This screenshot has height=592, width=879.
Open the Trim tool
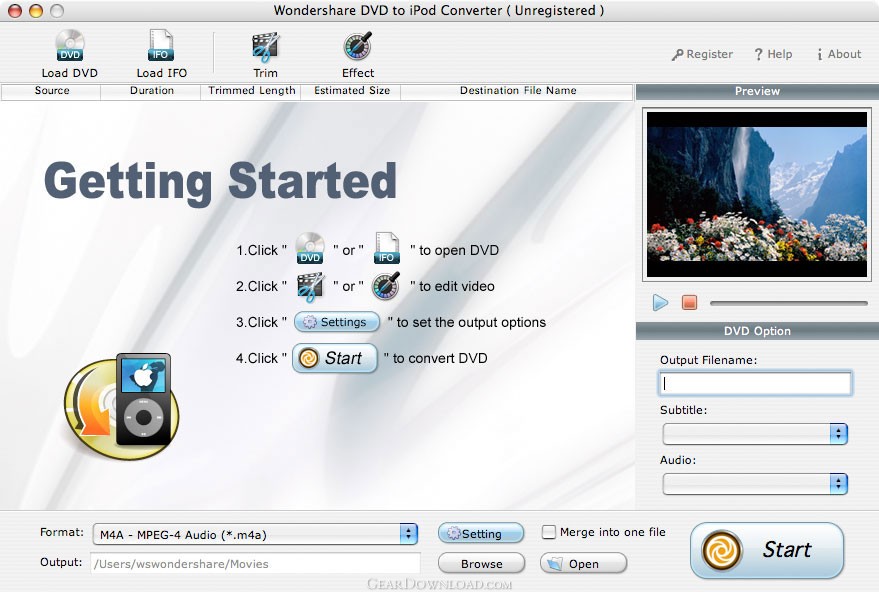pyautogui.click(x=265, y=54)
